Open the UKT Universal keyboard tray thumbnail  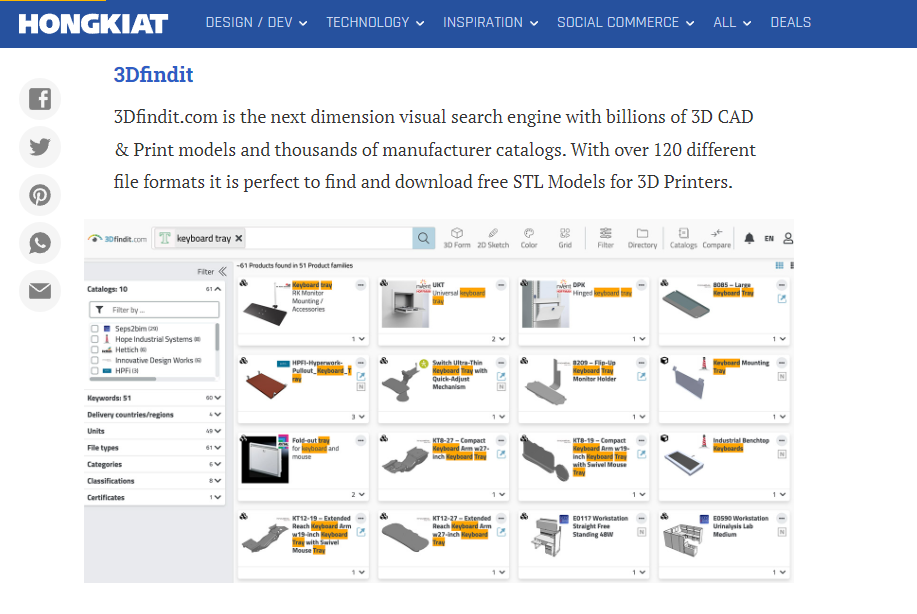click(x=405, y=304)
